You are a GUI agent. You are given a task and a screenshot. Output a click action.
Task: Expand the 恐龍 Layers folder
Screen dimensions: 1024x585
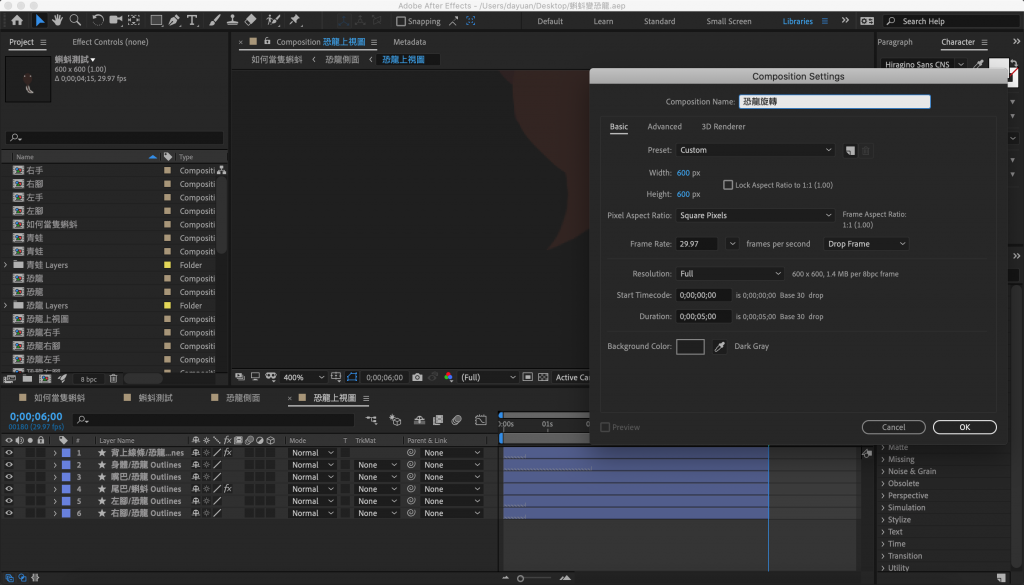(6, 306)
